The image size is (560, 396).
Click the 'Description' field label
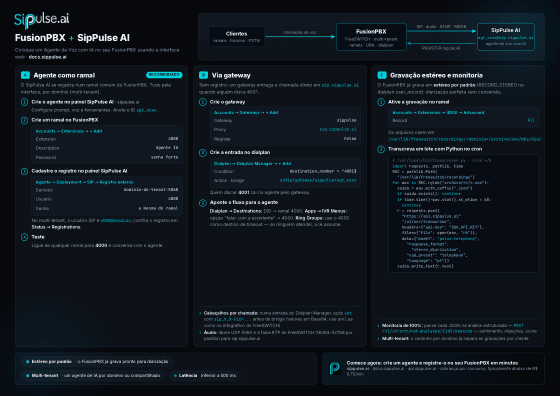[x=47, y=148]
